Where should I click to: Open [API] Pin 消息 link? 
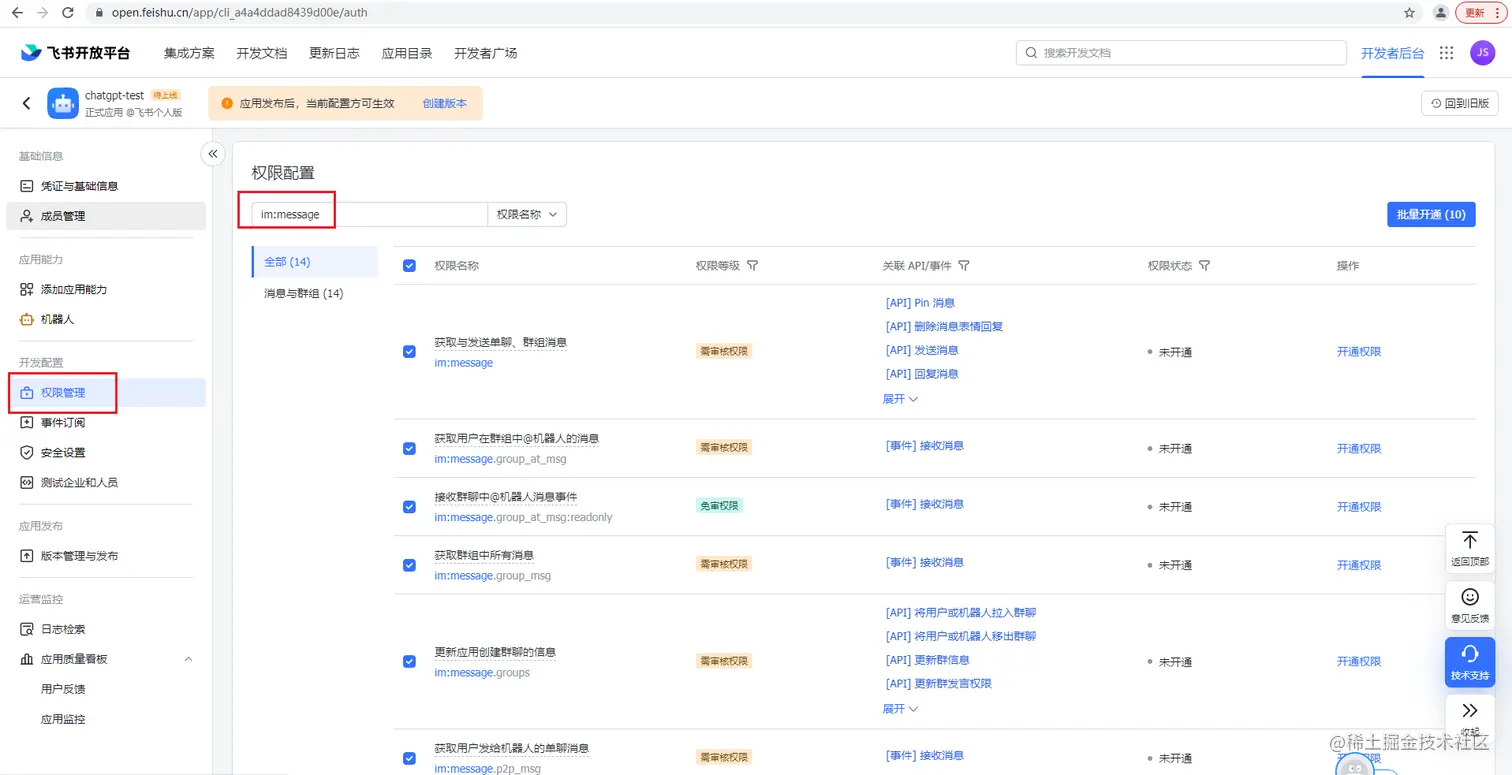920,303
